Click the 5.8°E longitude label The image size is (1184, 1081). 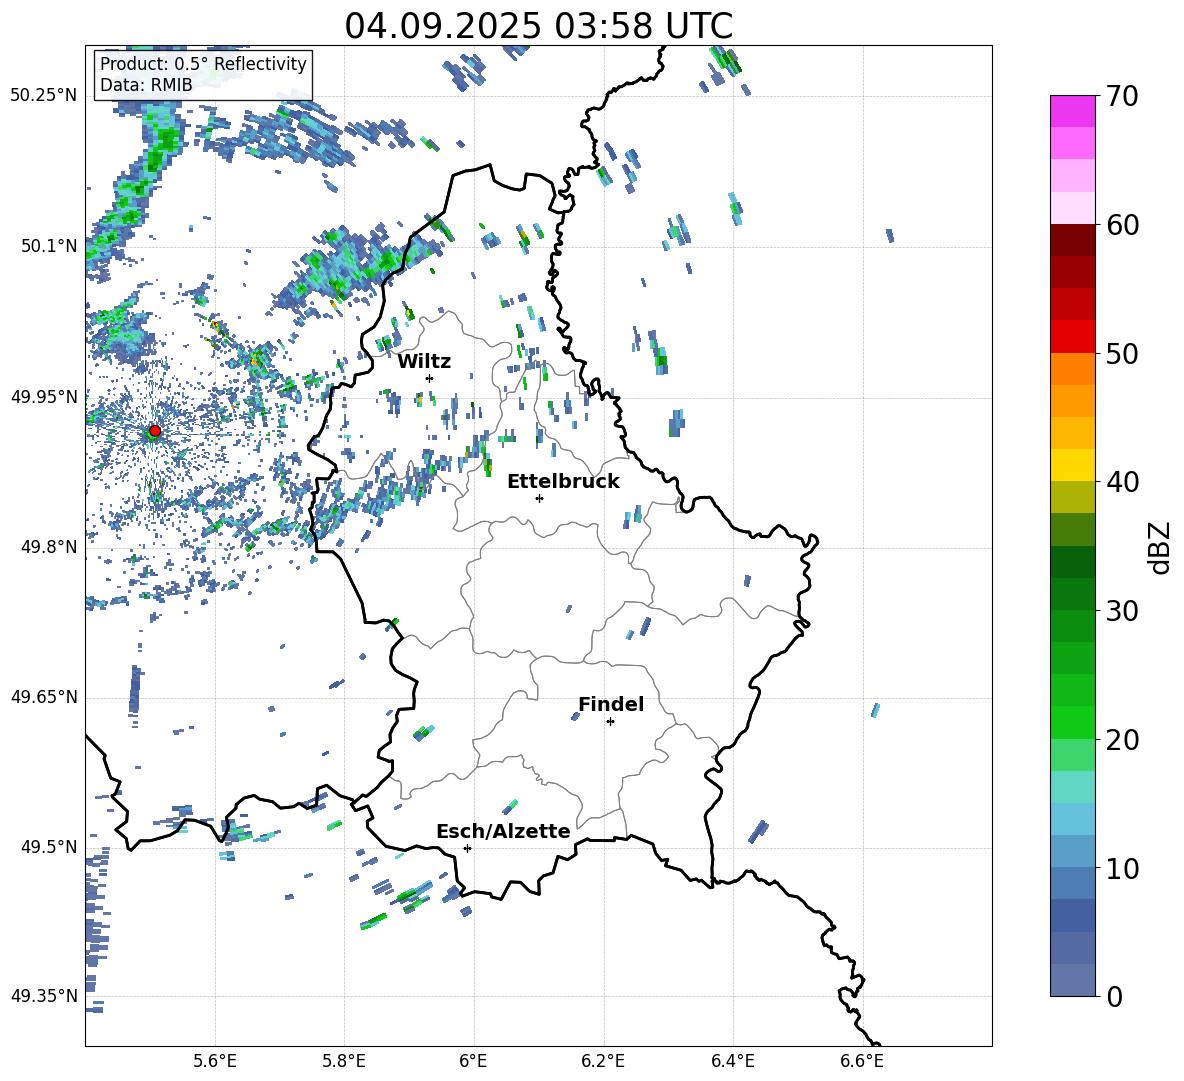344,1061
